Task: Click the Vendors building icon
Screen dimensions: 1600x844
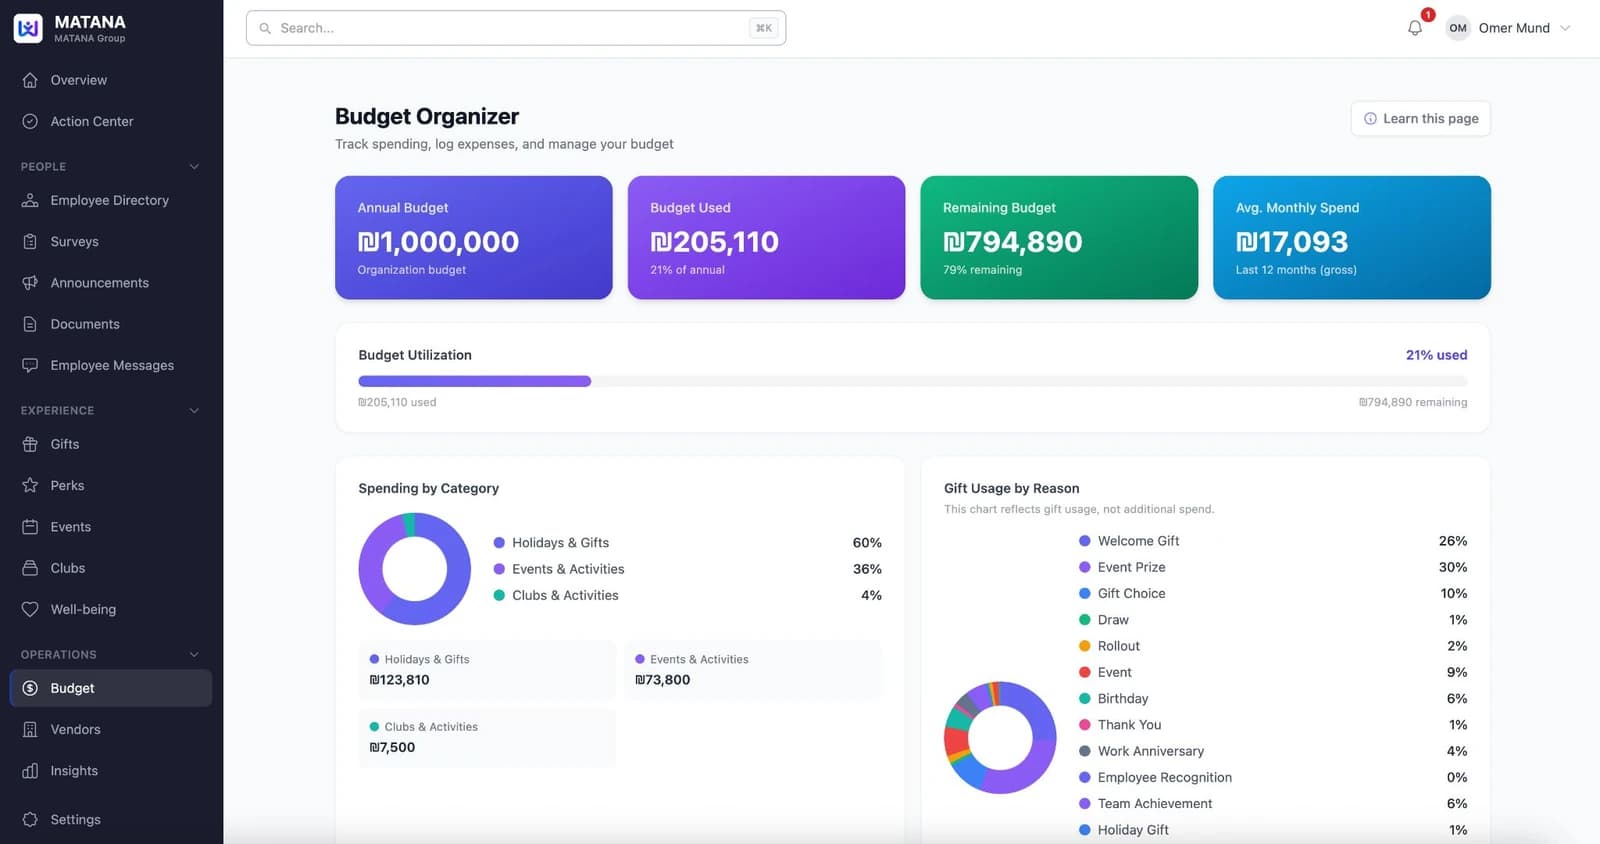Action: coord(30,730)
